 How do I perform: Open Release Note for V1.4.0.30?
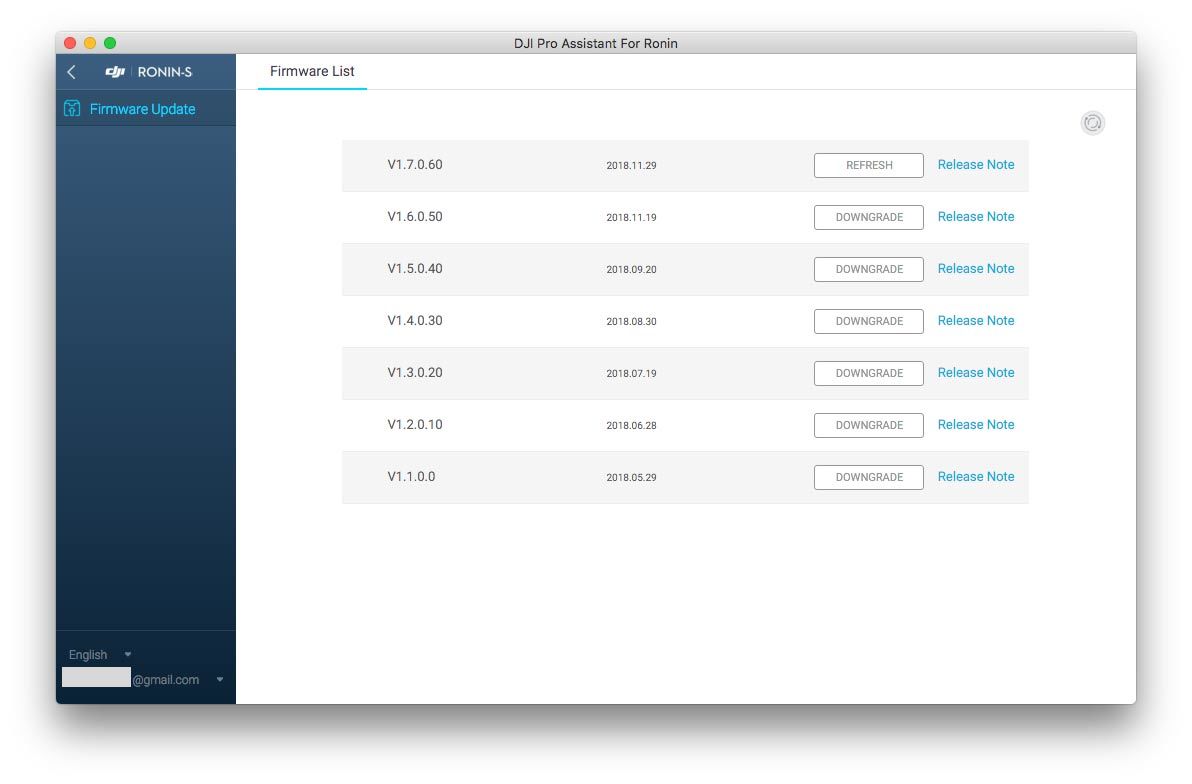[x=976, y=320]
